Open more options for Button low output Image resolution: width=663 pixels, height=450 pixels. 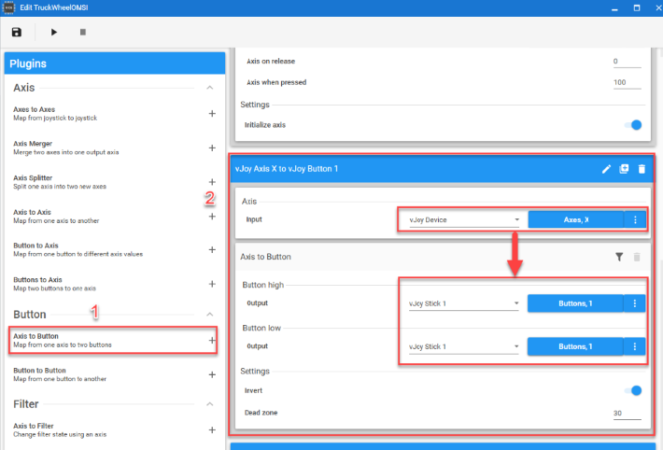(635, 346)
